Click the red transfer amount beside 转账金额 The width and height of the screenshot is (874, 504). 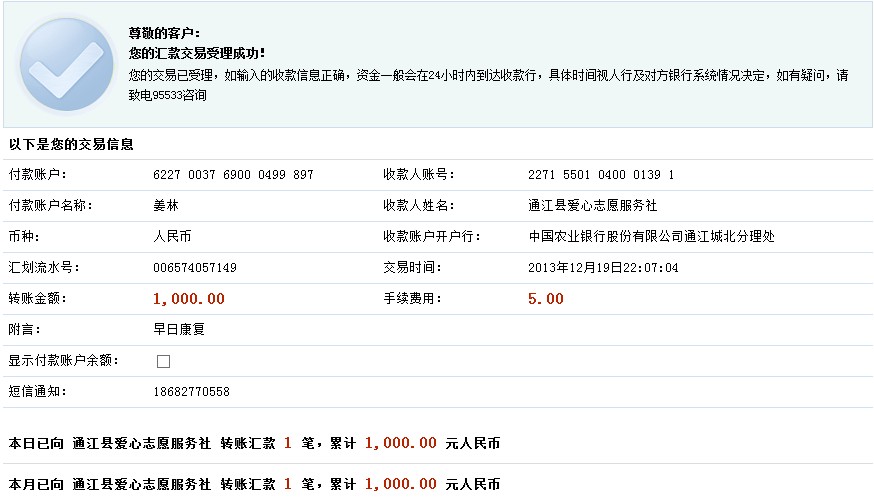coord(189,299)
